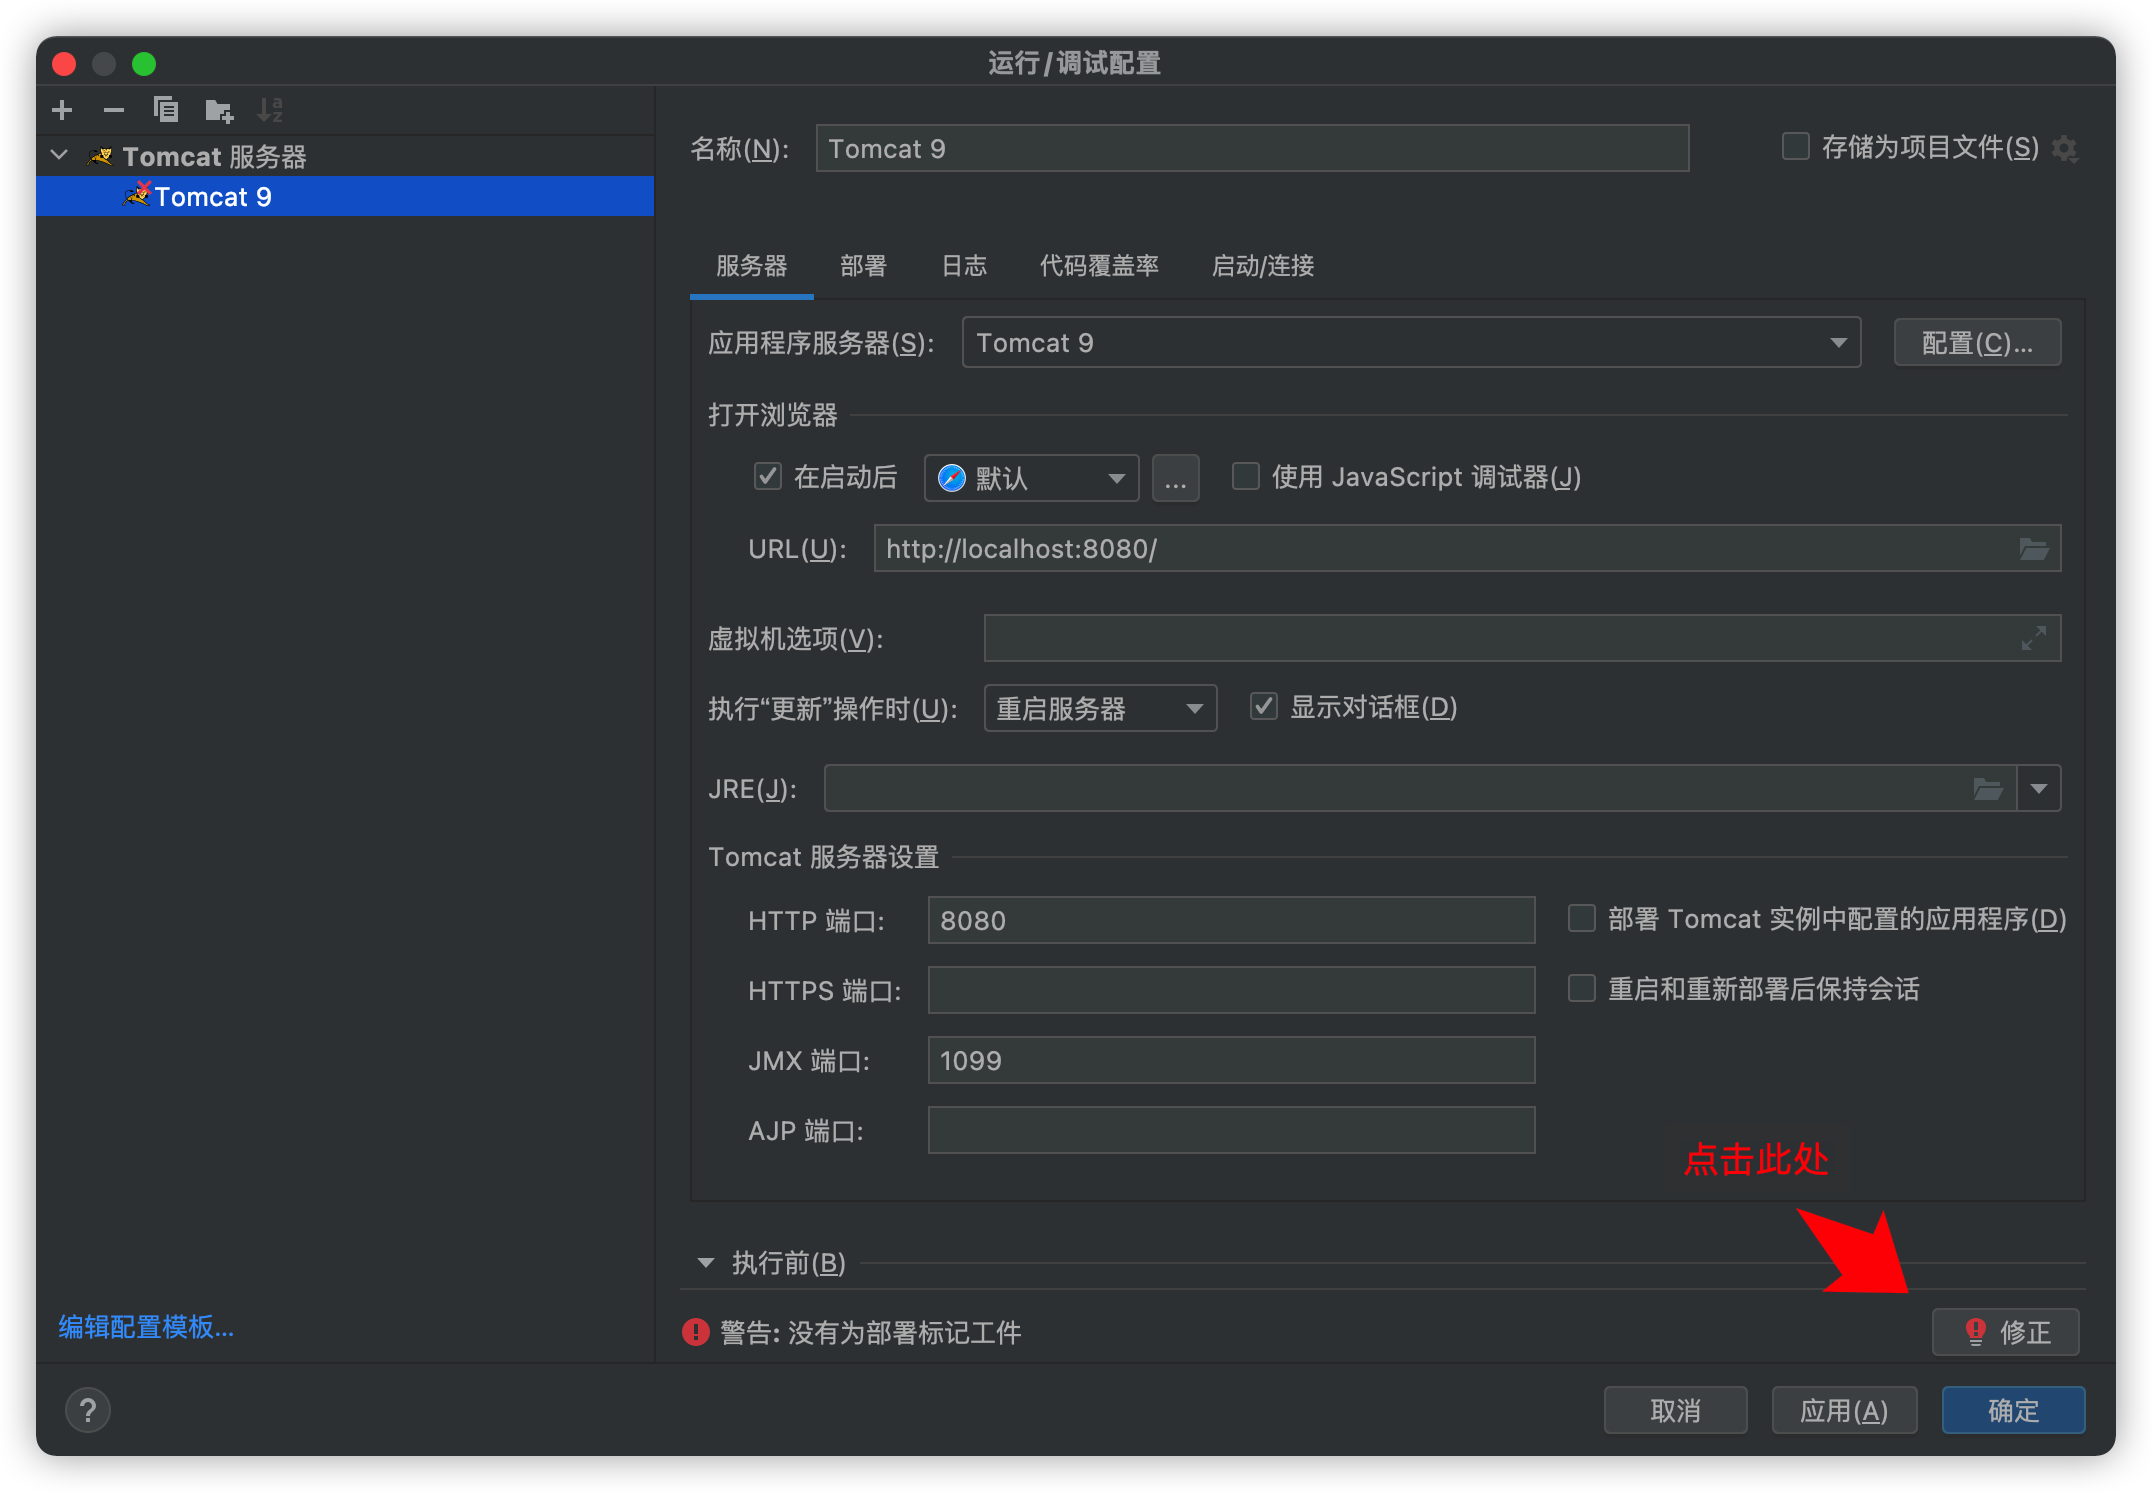
Task: Switch to the 日志 tab
Action: coord(964,266)
